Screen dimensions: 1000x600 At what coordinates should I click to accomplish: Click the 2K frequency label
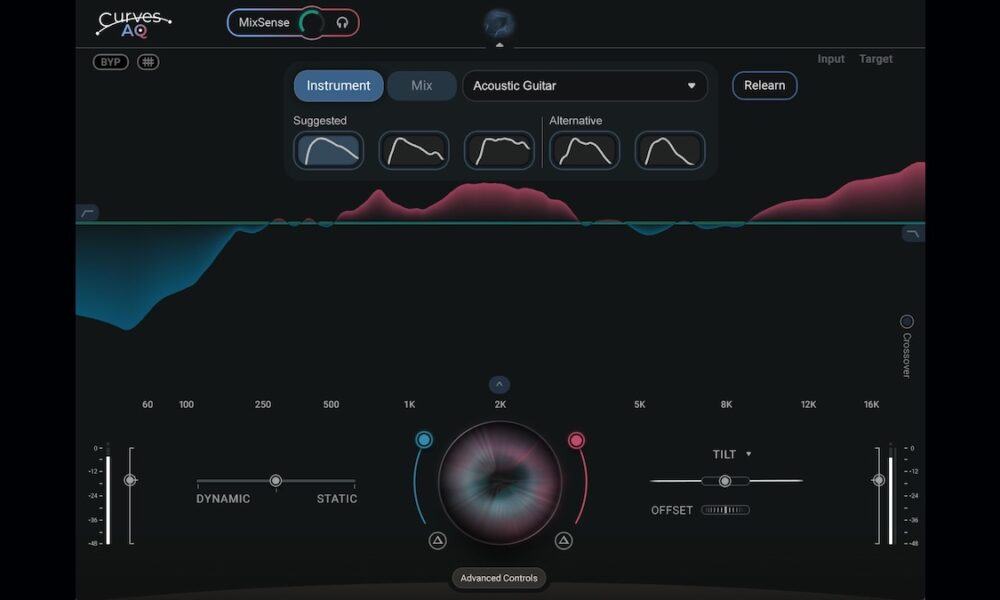[500, 404]
